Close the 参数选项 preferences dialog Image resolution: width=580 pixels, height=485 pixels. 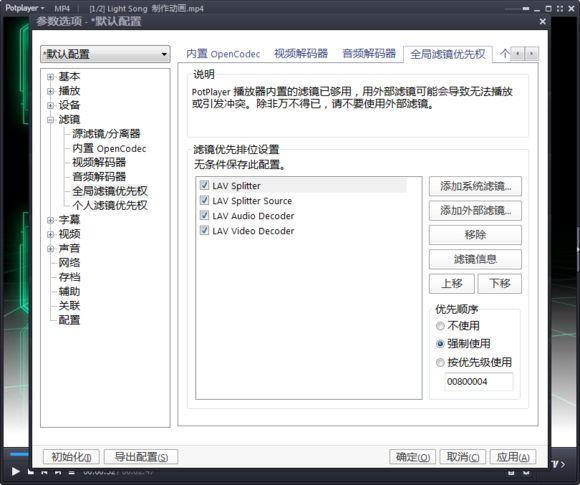click(543, 21)
